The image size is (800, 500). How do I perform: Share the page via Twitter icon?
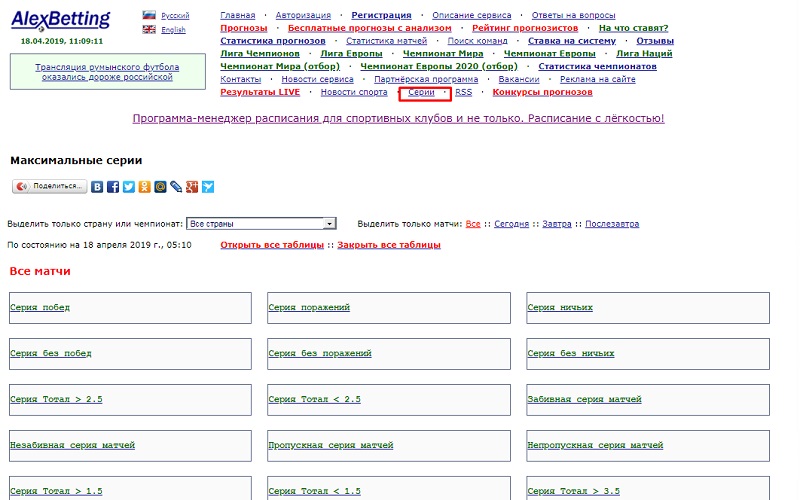[128, 186]
